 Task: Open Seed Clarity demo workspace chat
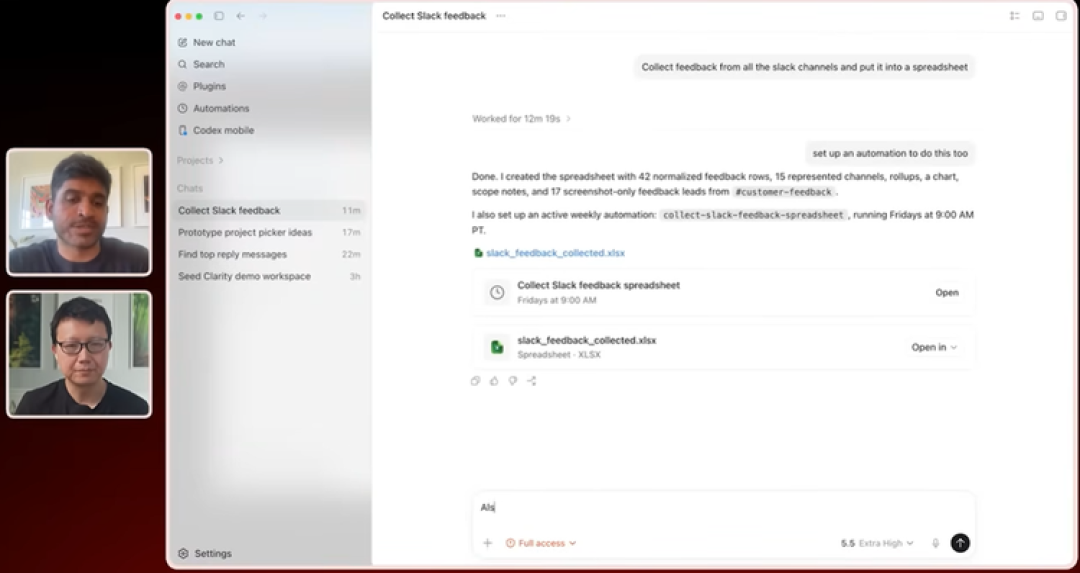point(269,276)
